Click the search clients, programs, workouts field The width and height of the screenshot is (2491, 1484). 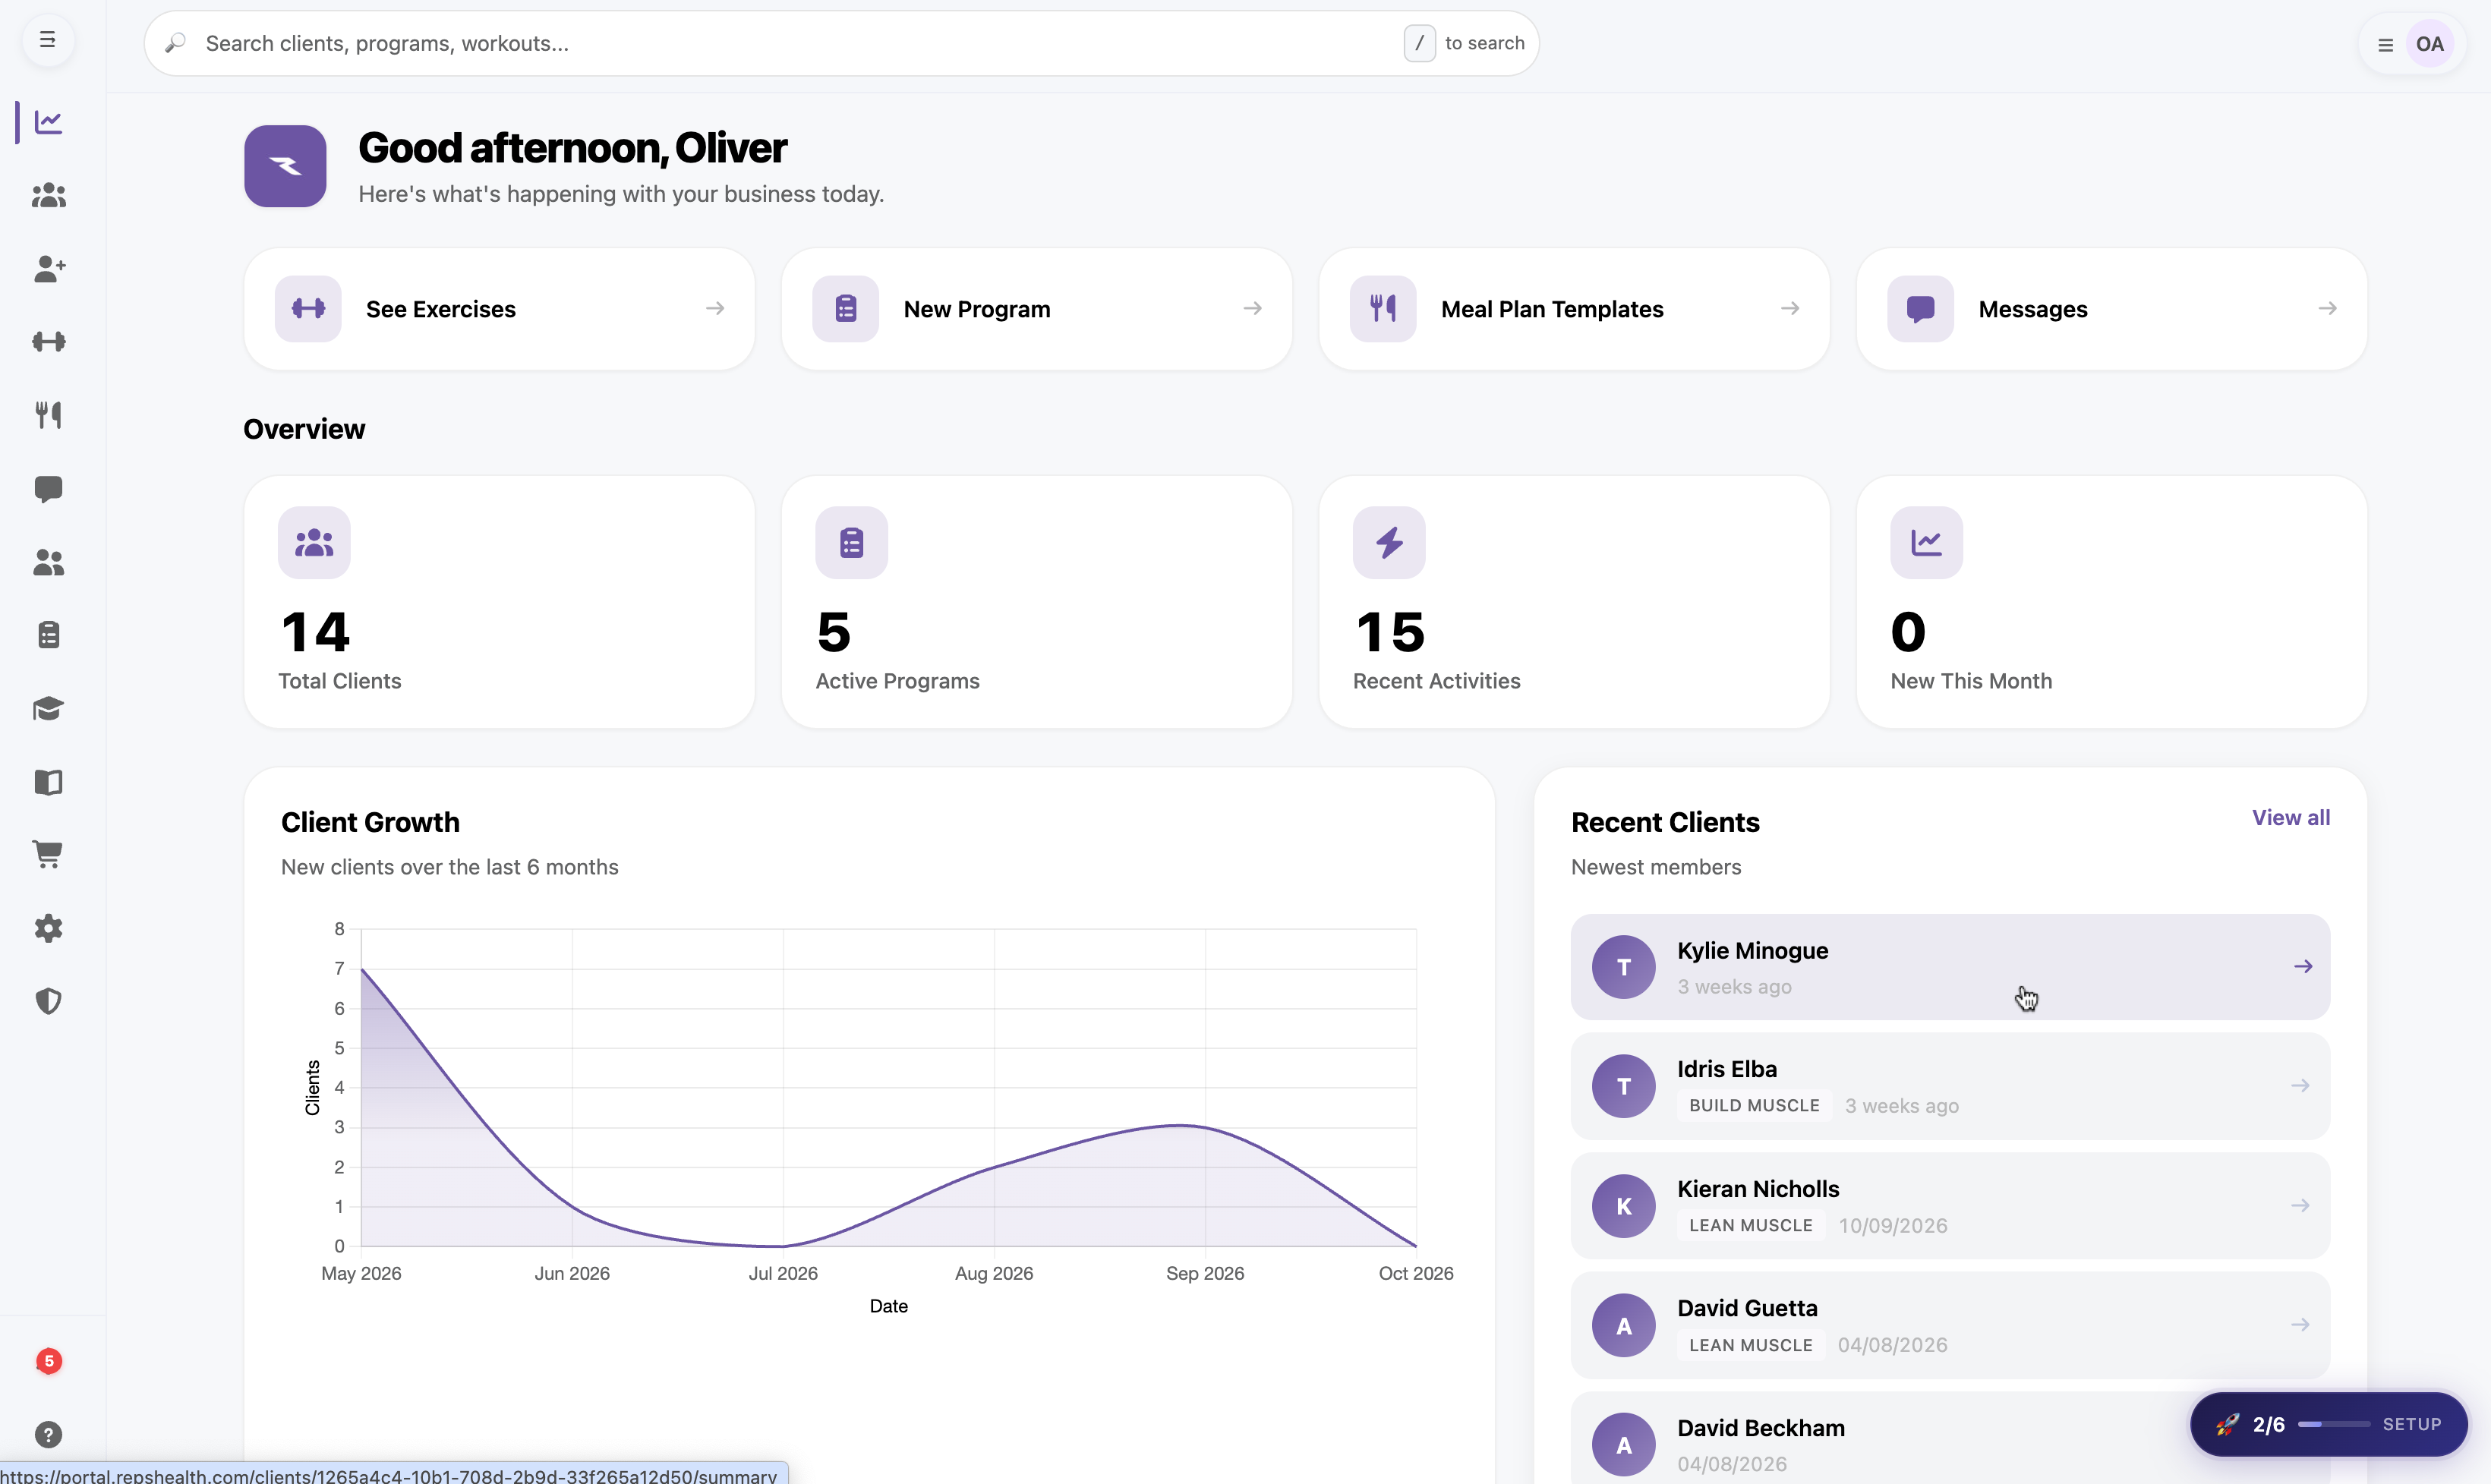coord(841,43)
